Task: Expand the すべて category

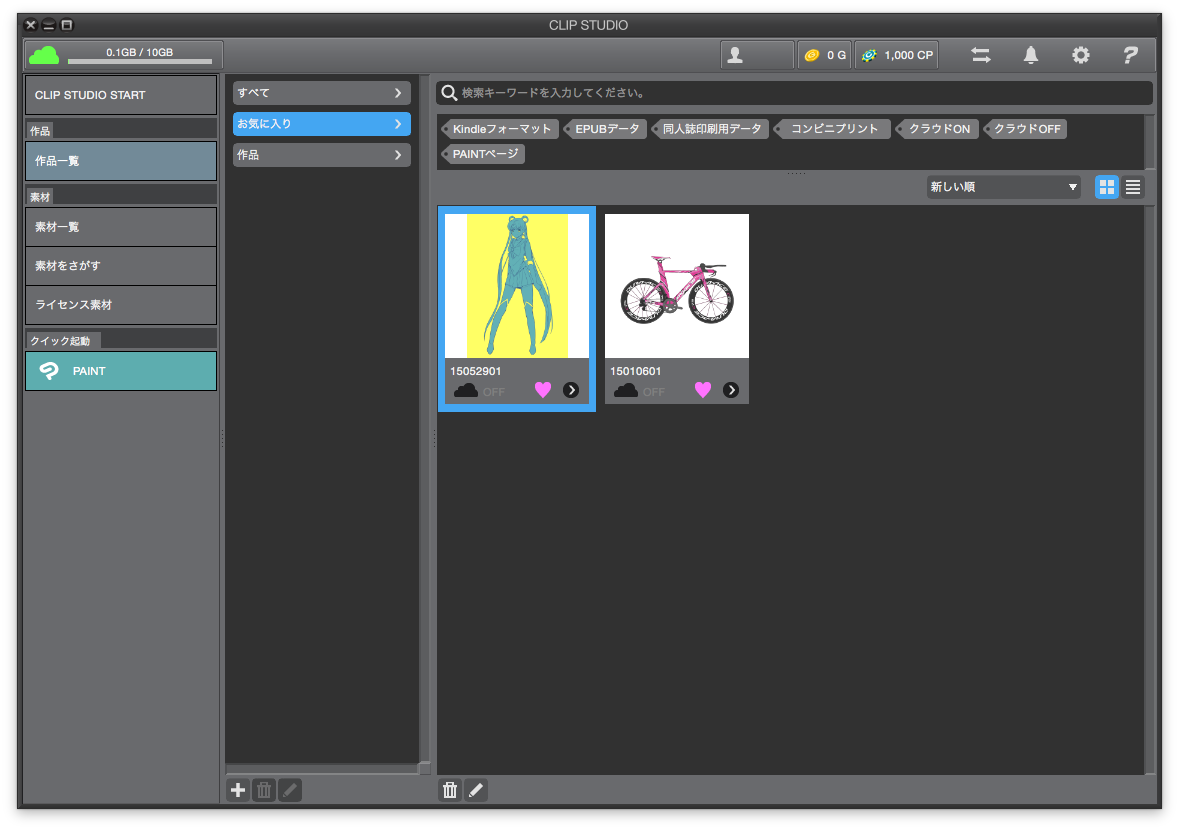Action: coord(321,93)
